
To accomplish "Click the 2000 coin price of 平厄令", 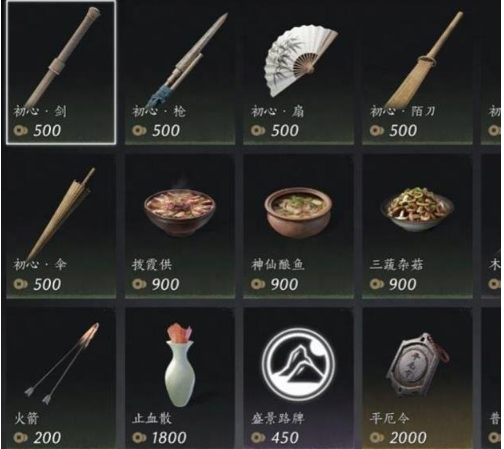I will 408,438.
